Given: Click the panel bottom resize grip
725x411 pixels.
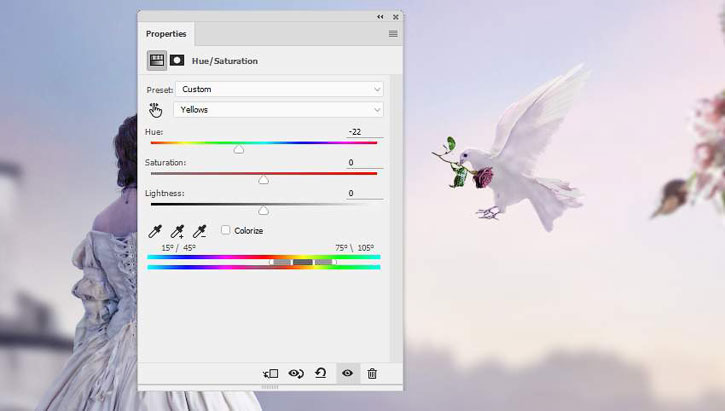Looking at the screenshot, I should coord(270,387).
